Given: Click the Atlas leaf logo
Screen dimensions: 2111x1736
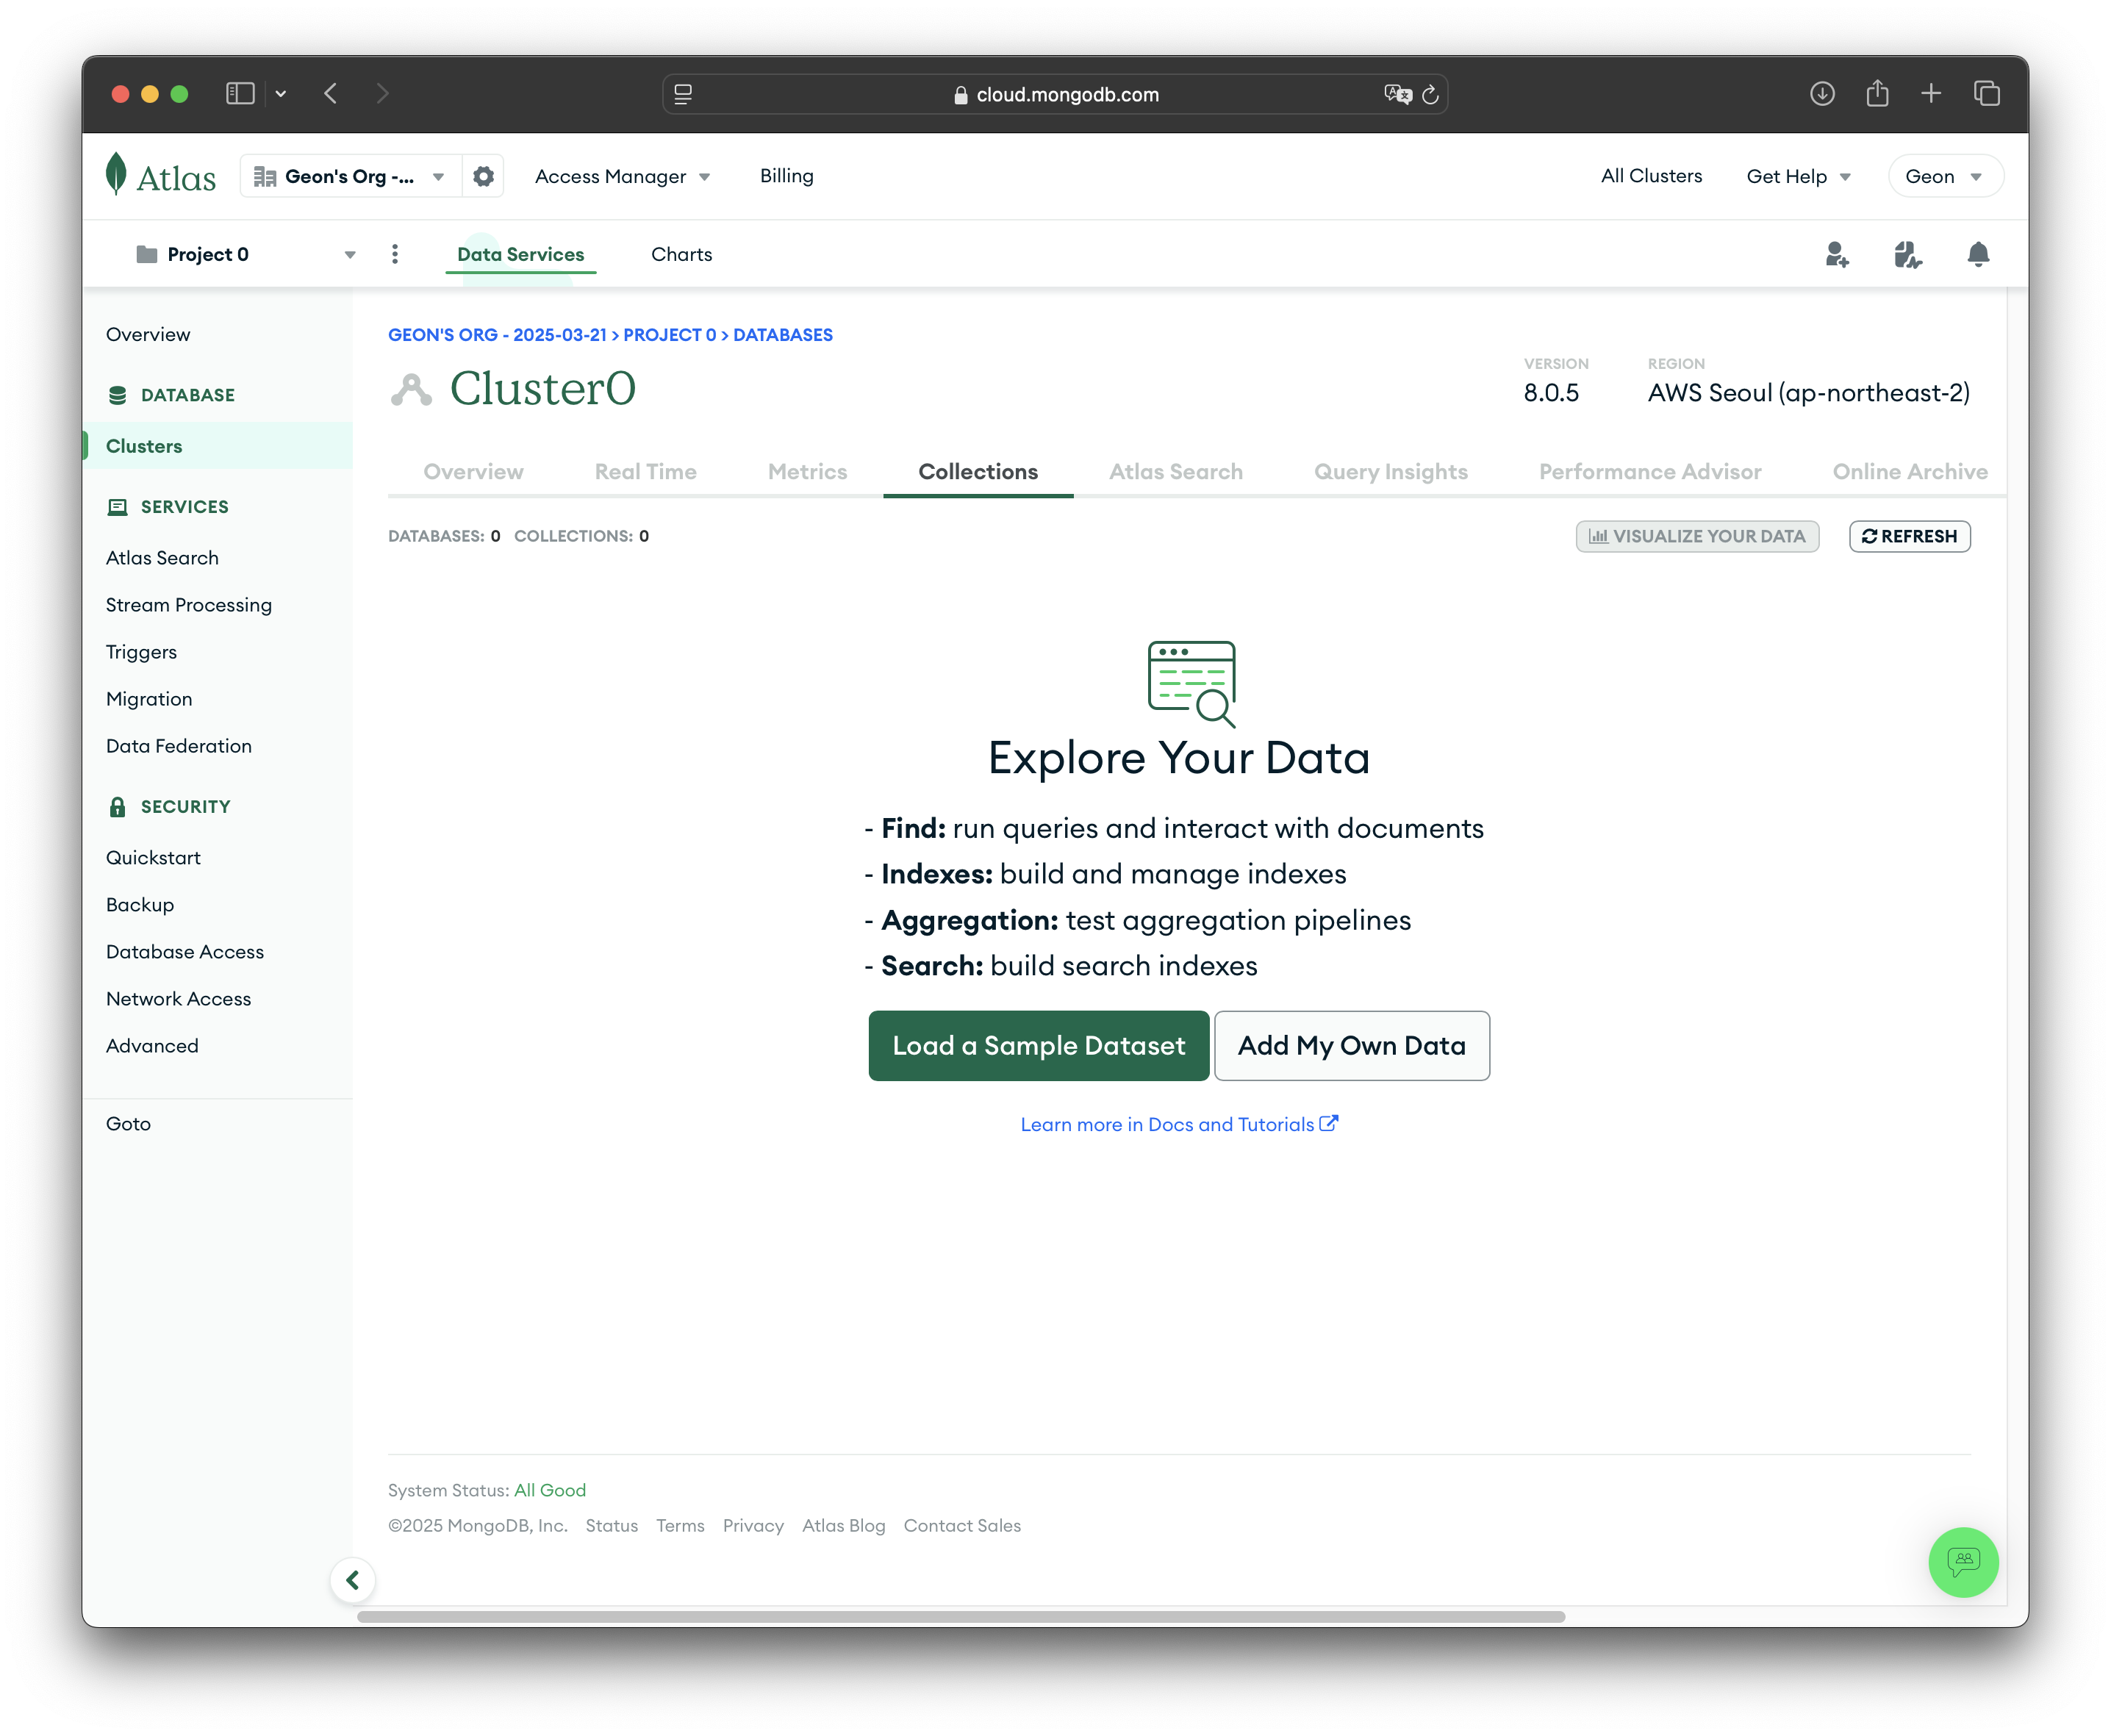Looking at the screenshot, I should (x=117, y=174).
